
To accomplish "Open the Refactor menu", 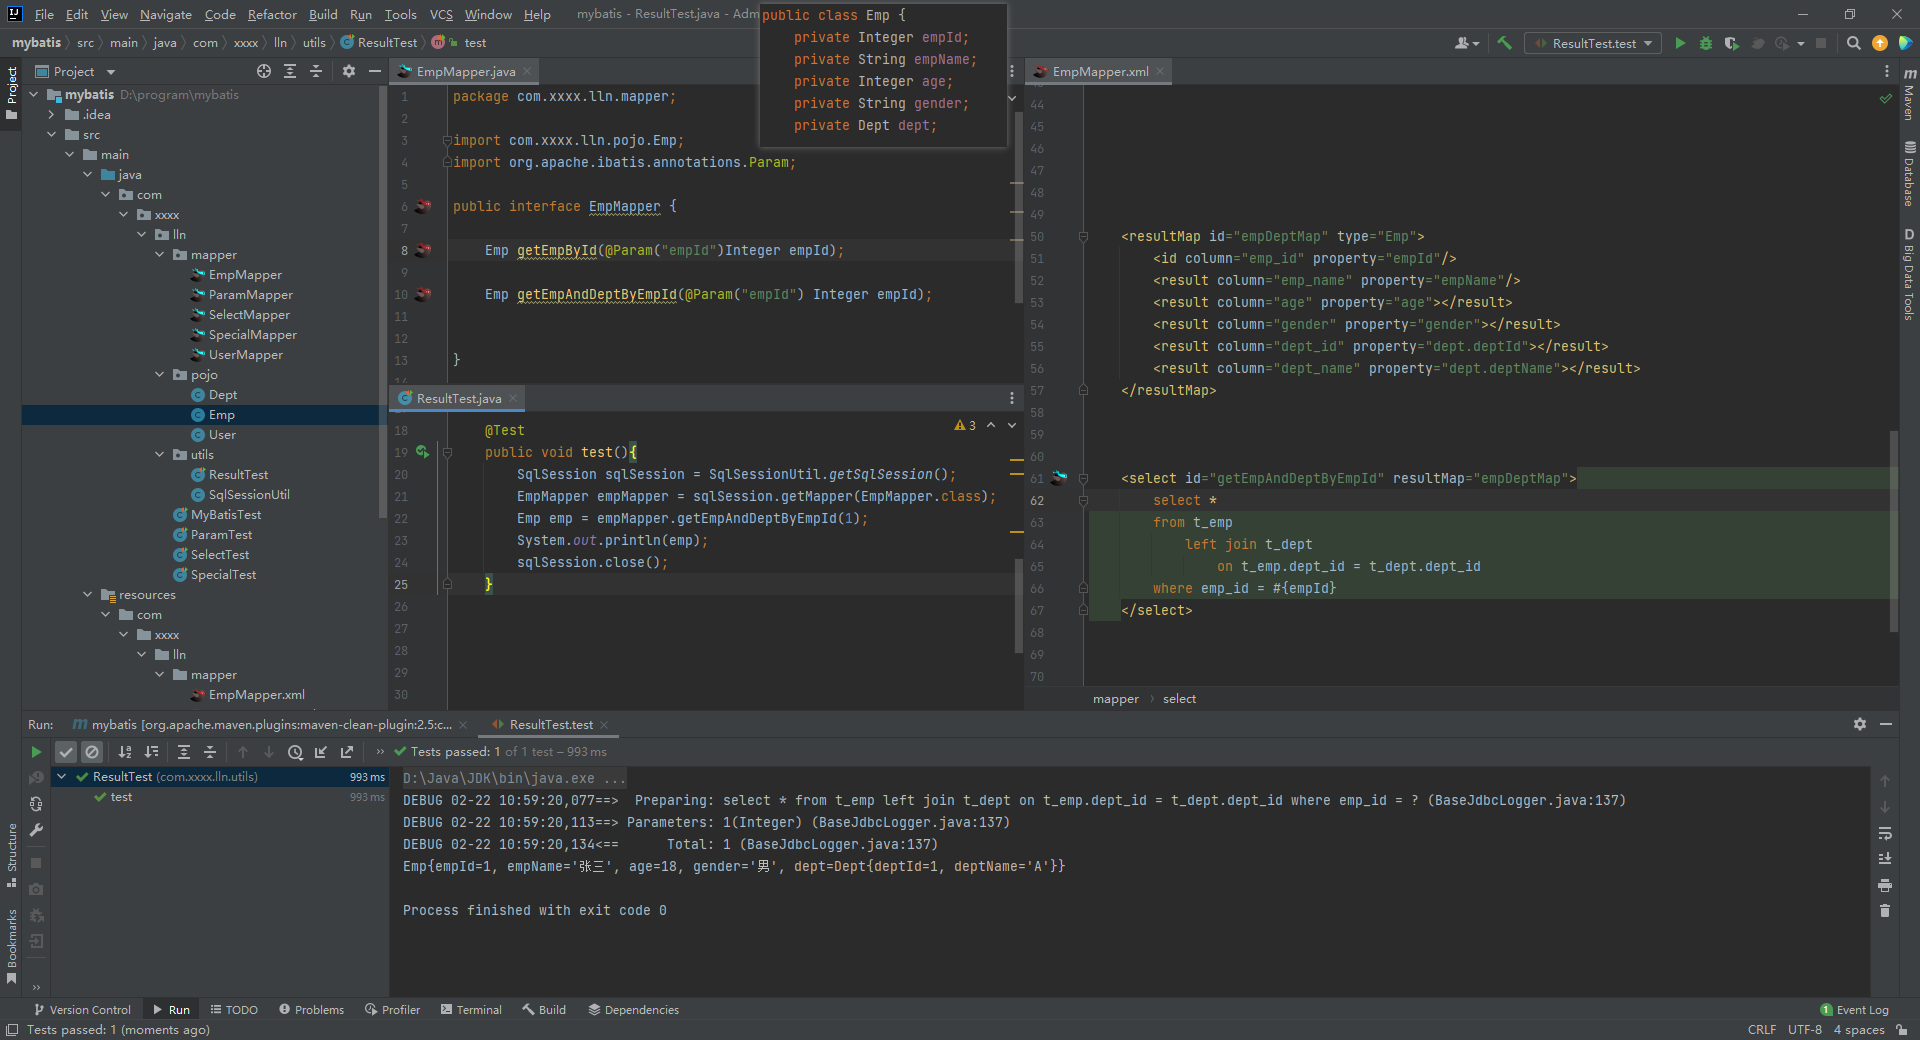I will pyautogui.click(x=272, y=14).
